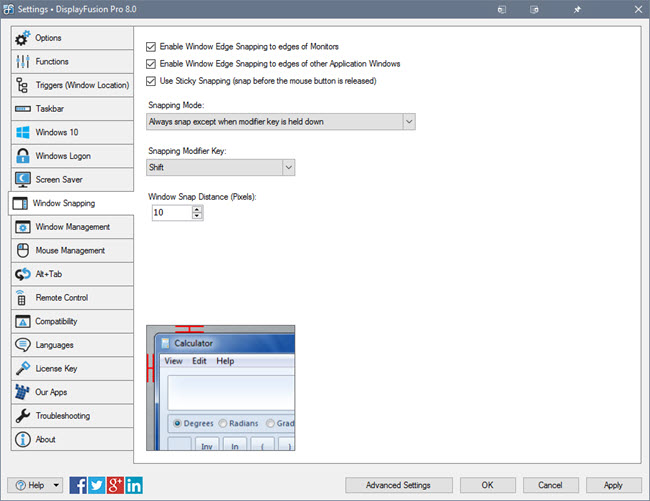The height and width of the screenshot is (501, 650).
Task: Click second monitor-move icon in title bar
Action: click(x=534, y=9)
